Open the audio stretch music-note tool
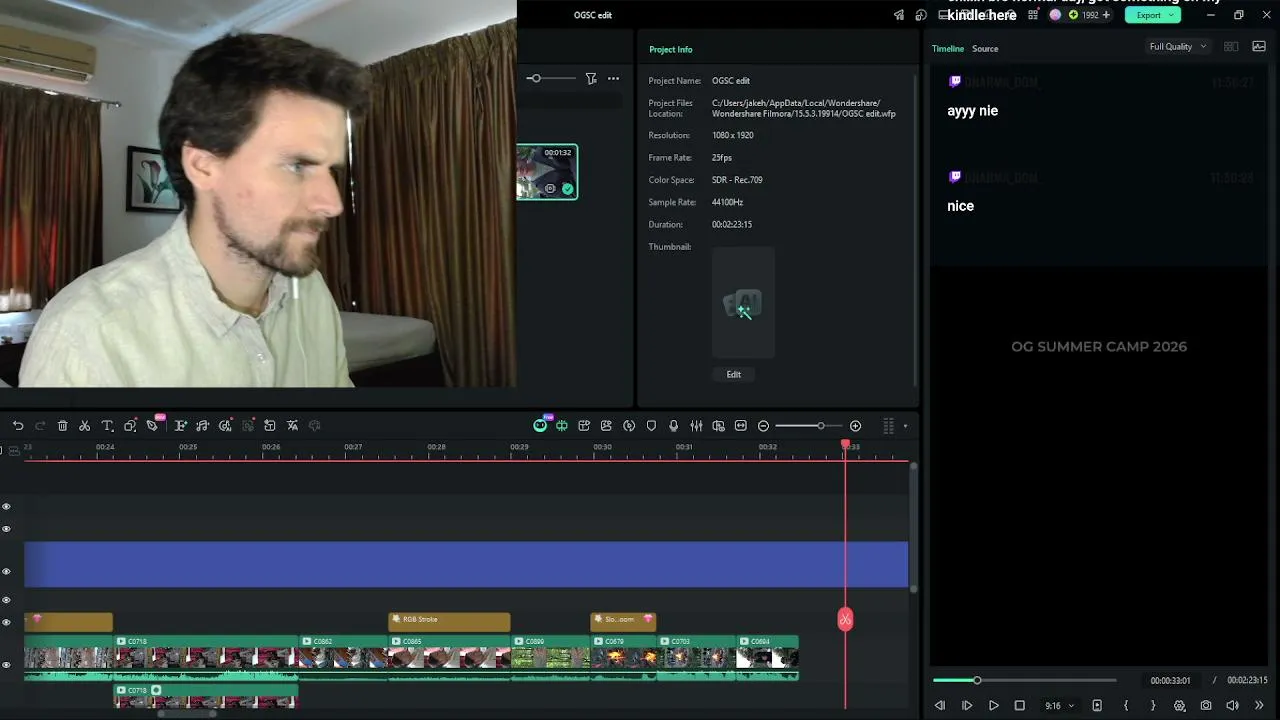This screenshot has width=1280, height=720. (x=202, y=426)
